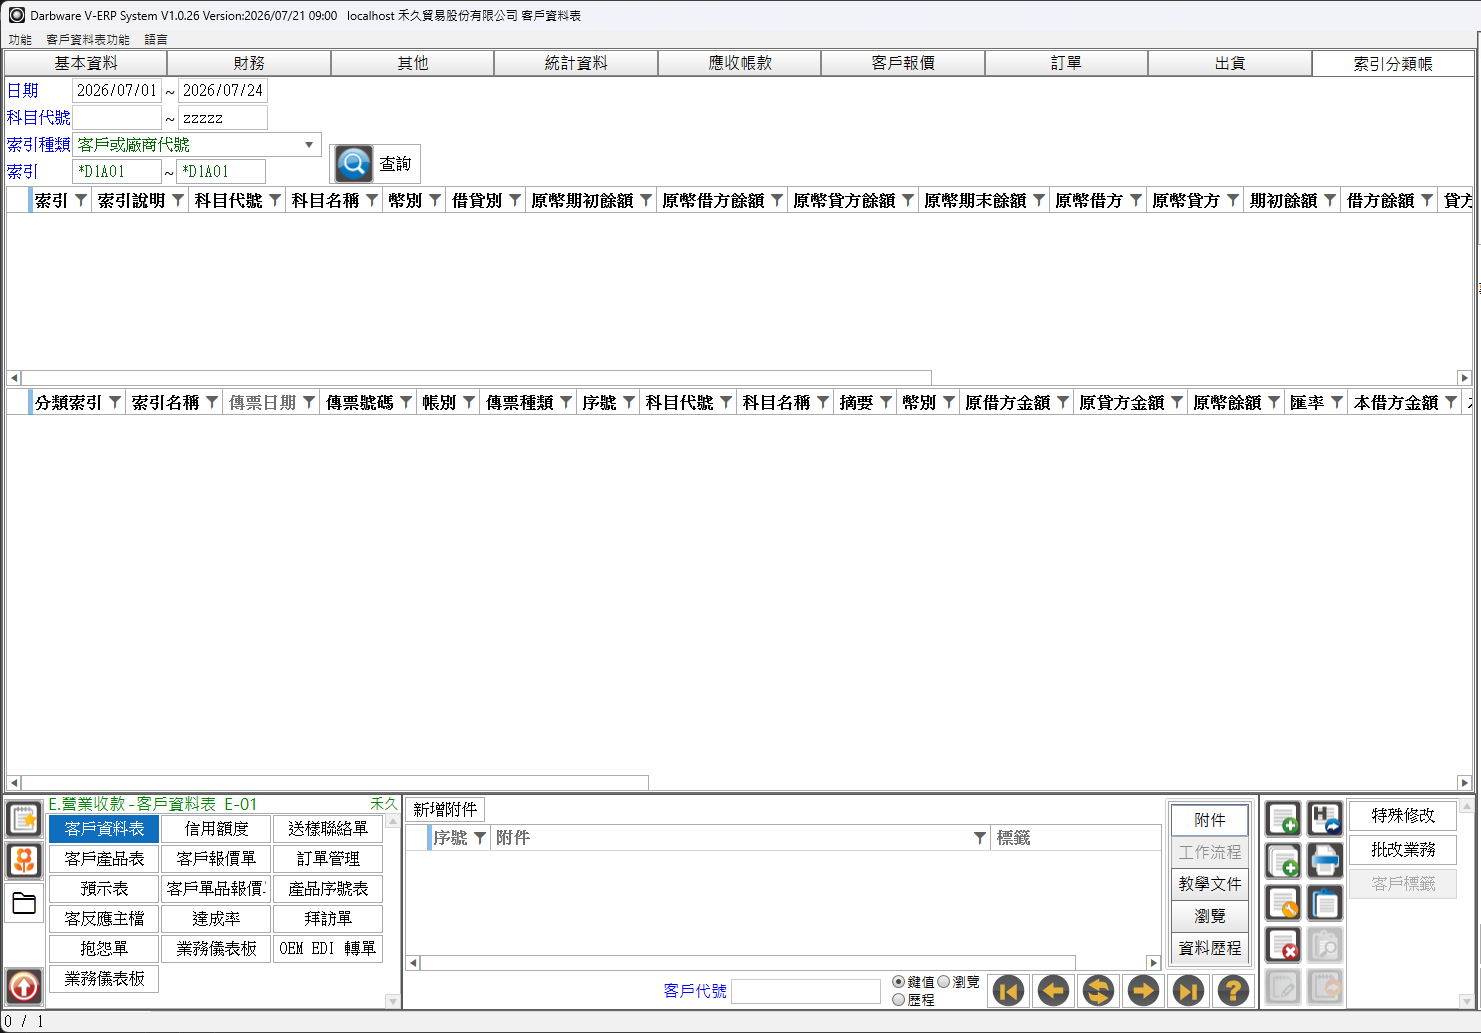Click the upper grid horizontal scrollbar thumb
This screenshot has width=1481, height=1033.
click(x=476, y=378)
